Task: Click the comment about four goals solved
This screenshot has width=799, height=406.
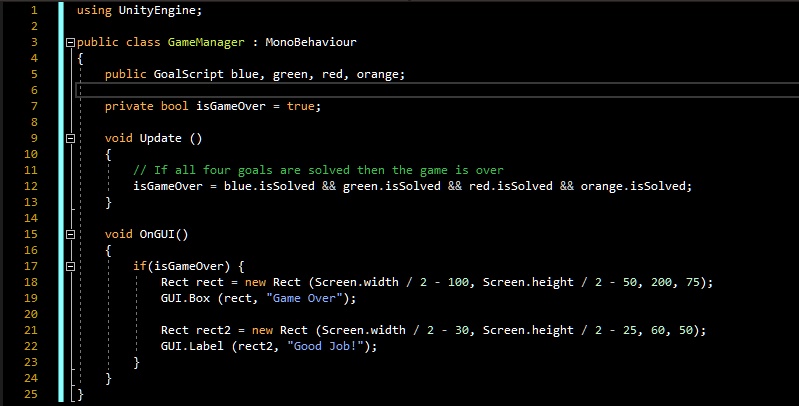Action: (318, 170)
